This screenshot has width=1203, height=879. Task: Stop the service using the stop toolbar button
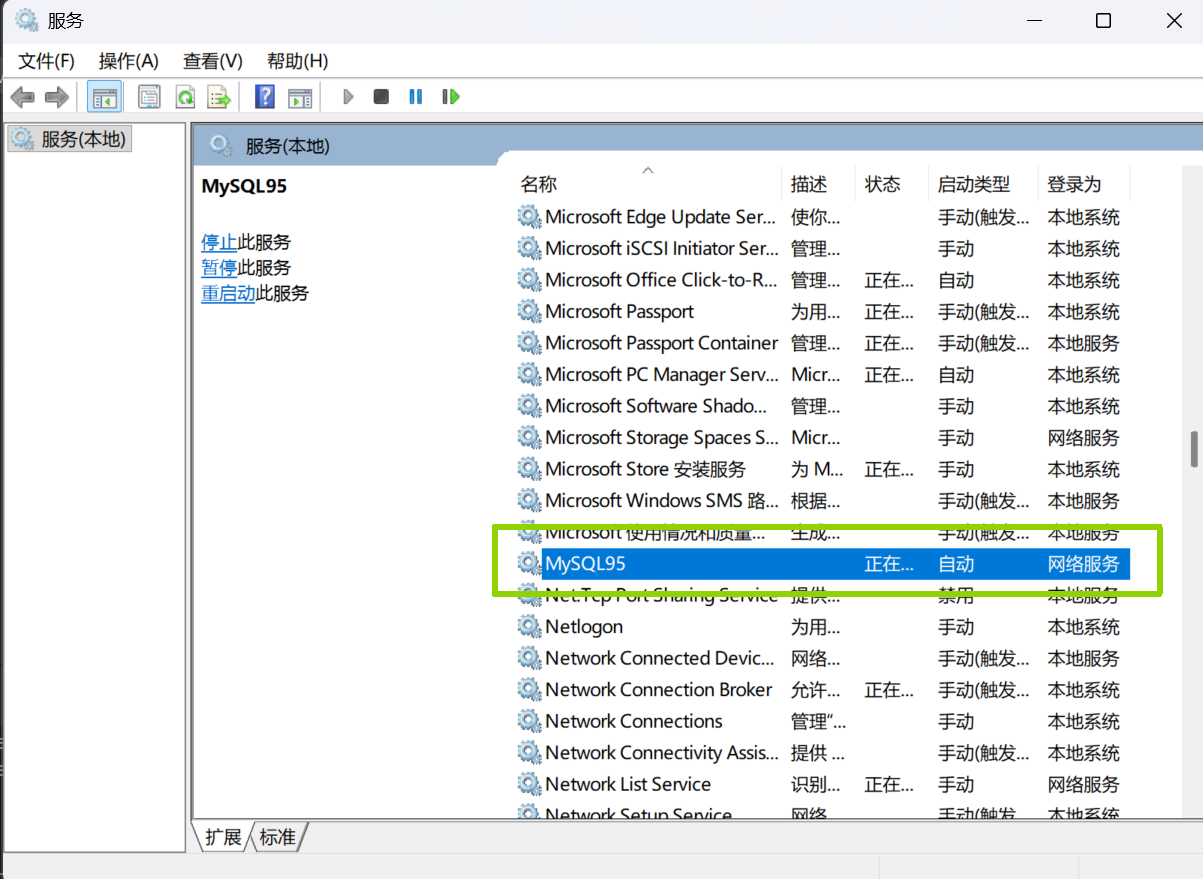[380, 96]
